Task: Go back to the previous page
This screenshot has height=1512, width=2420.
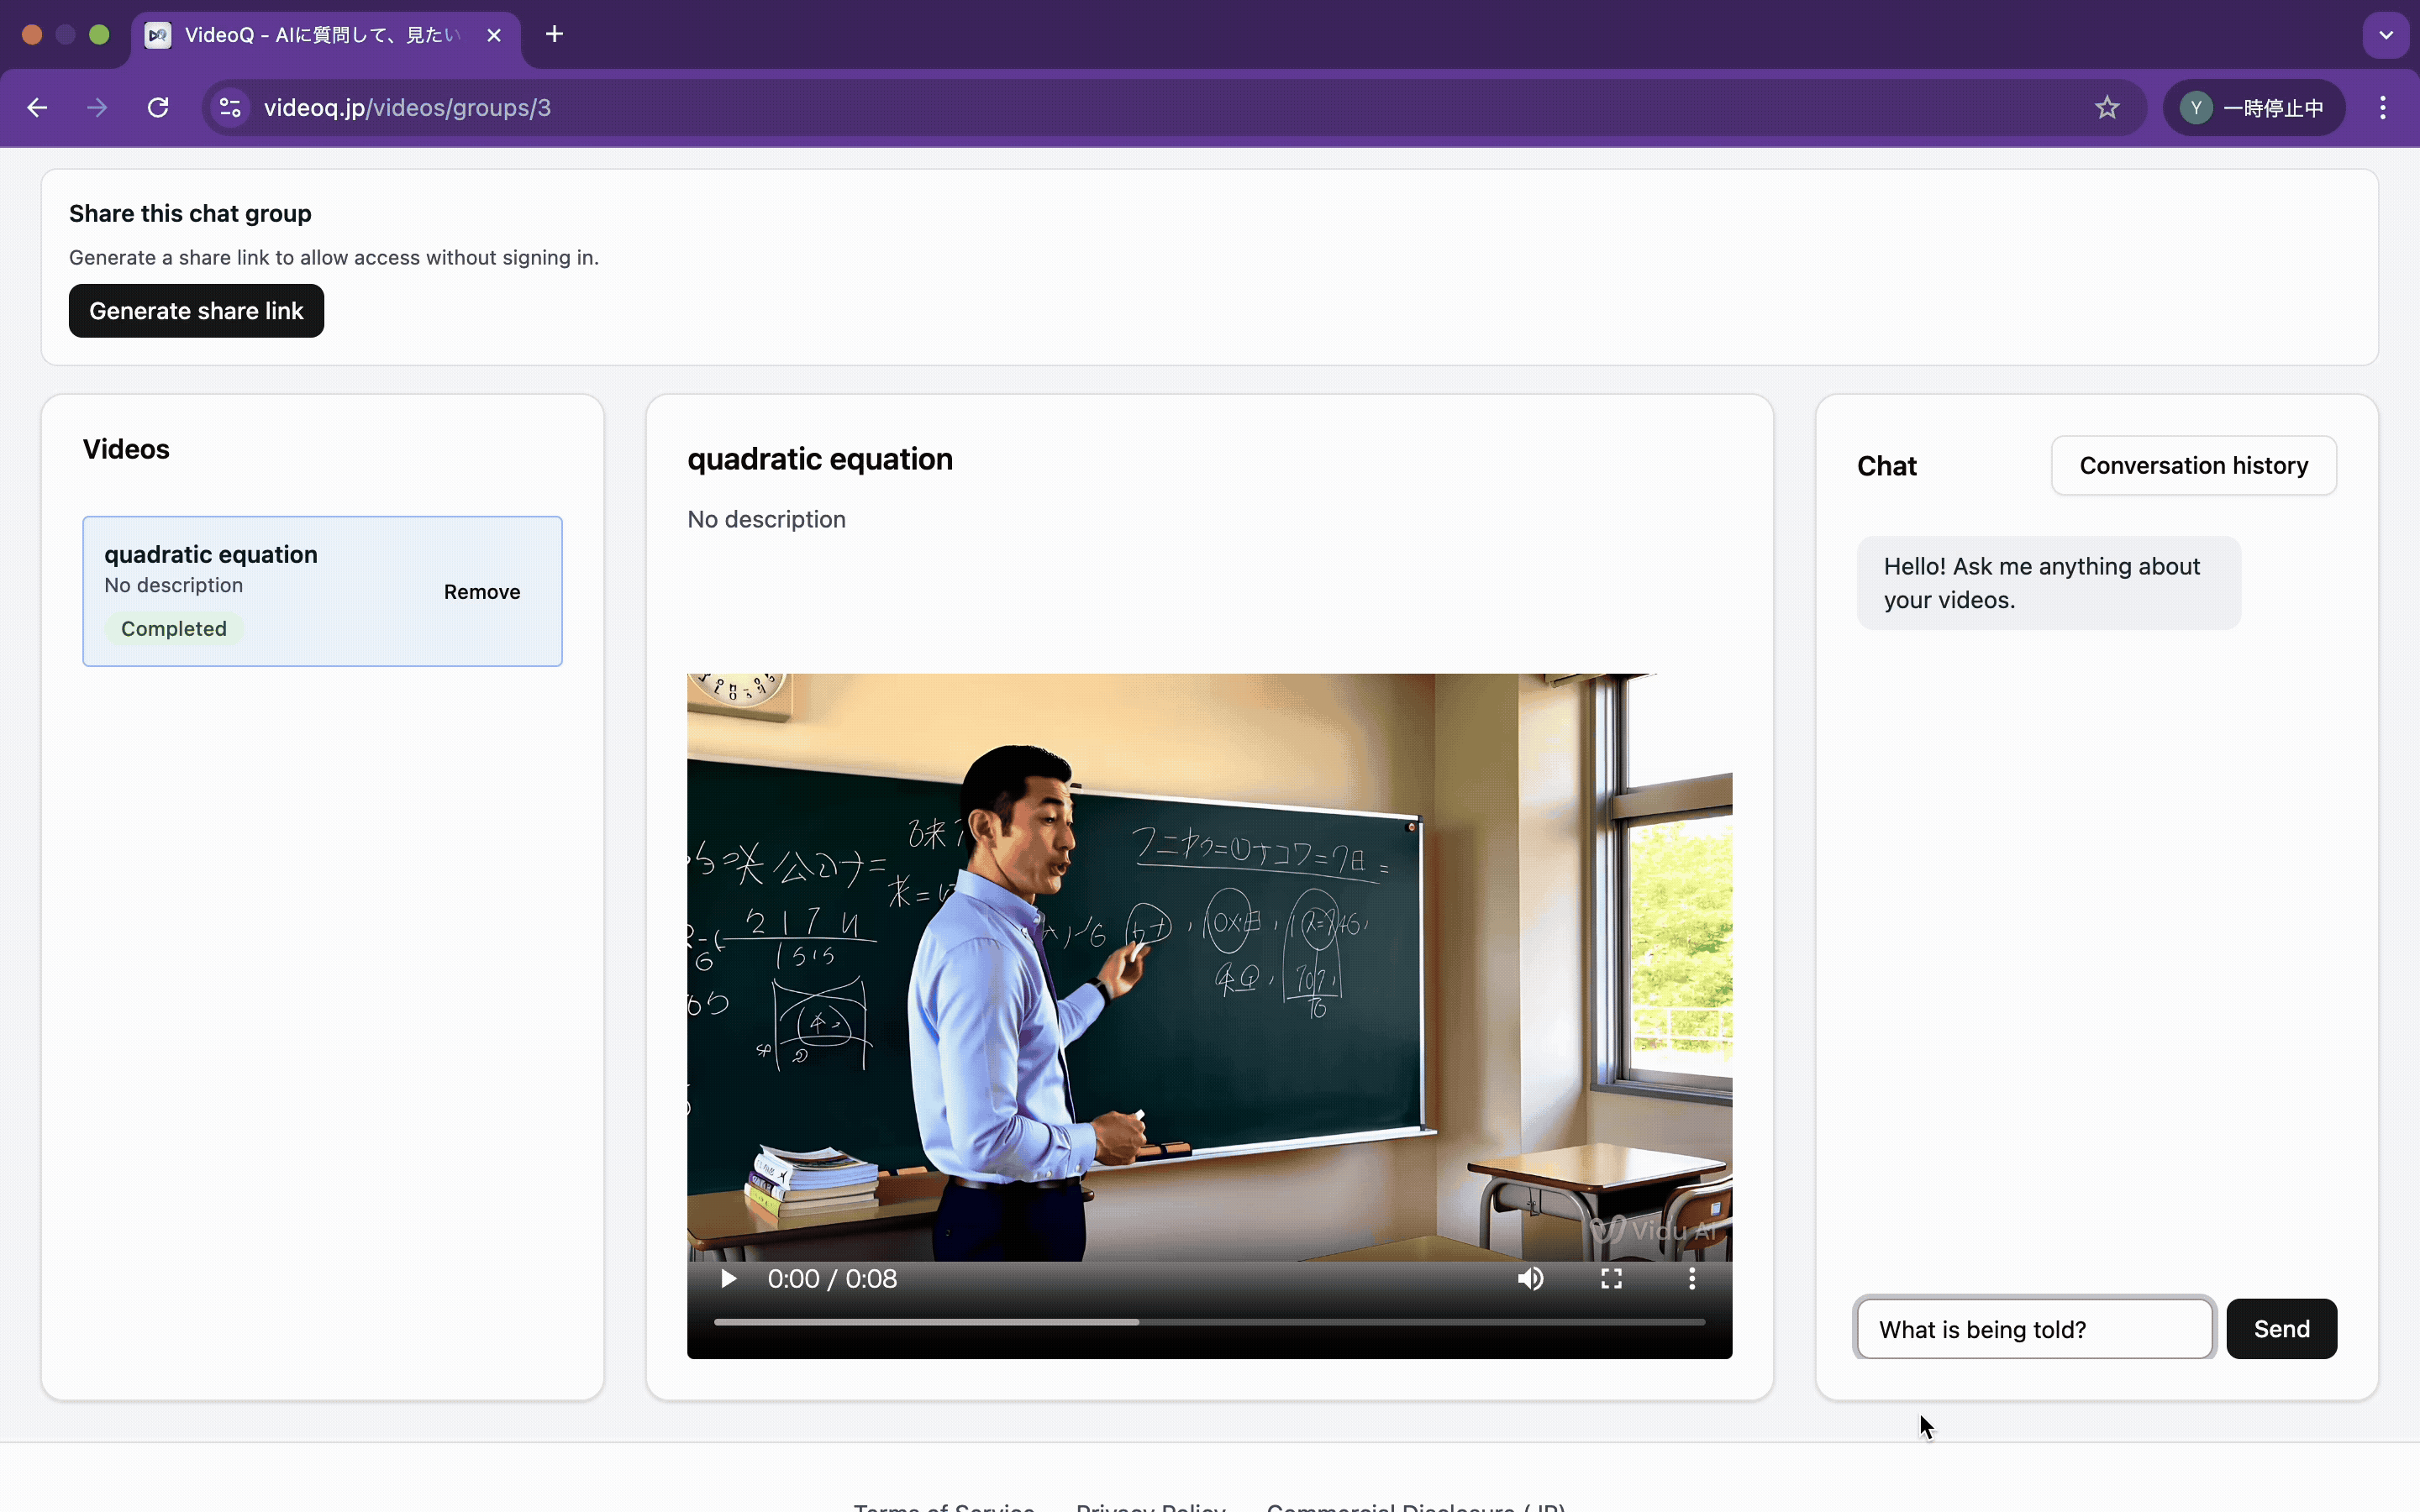Action: tap(38, 108)
